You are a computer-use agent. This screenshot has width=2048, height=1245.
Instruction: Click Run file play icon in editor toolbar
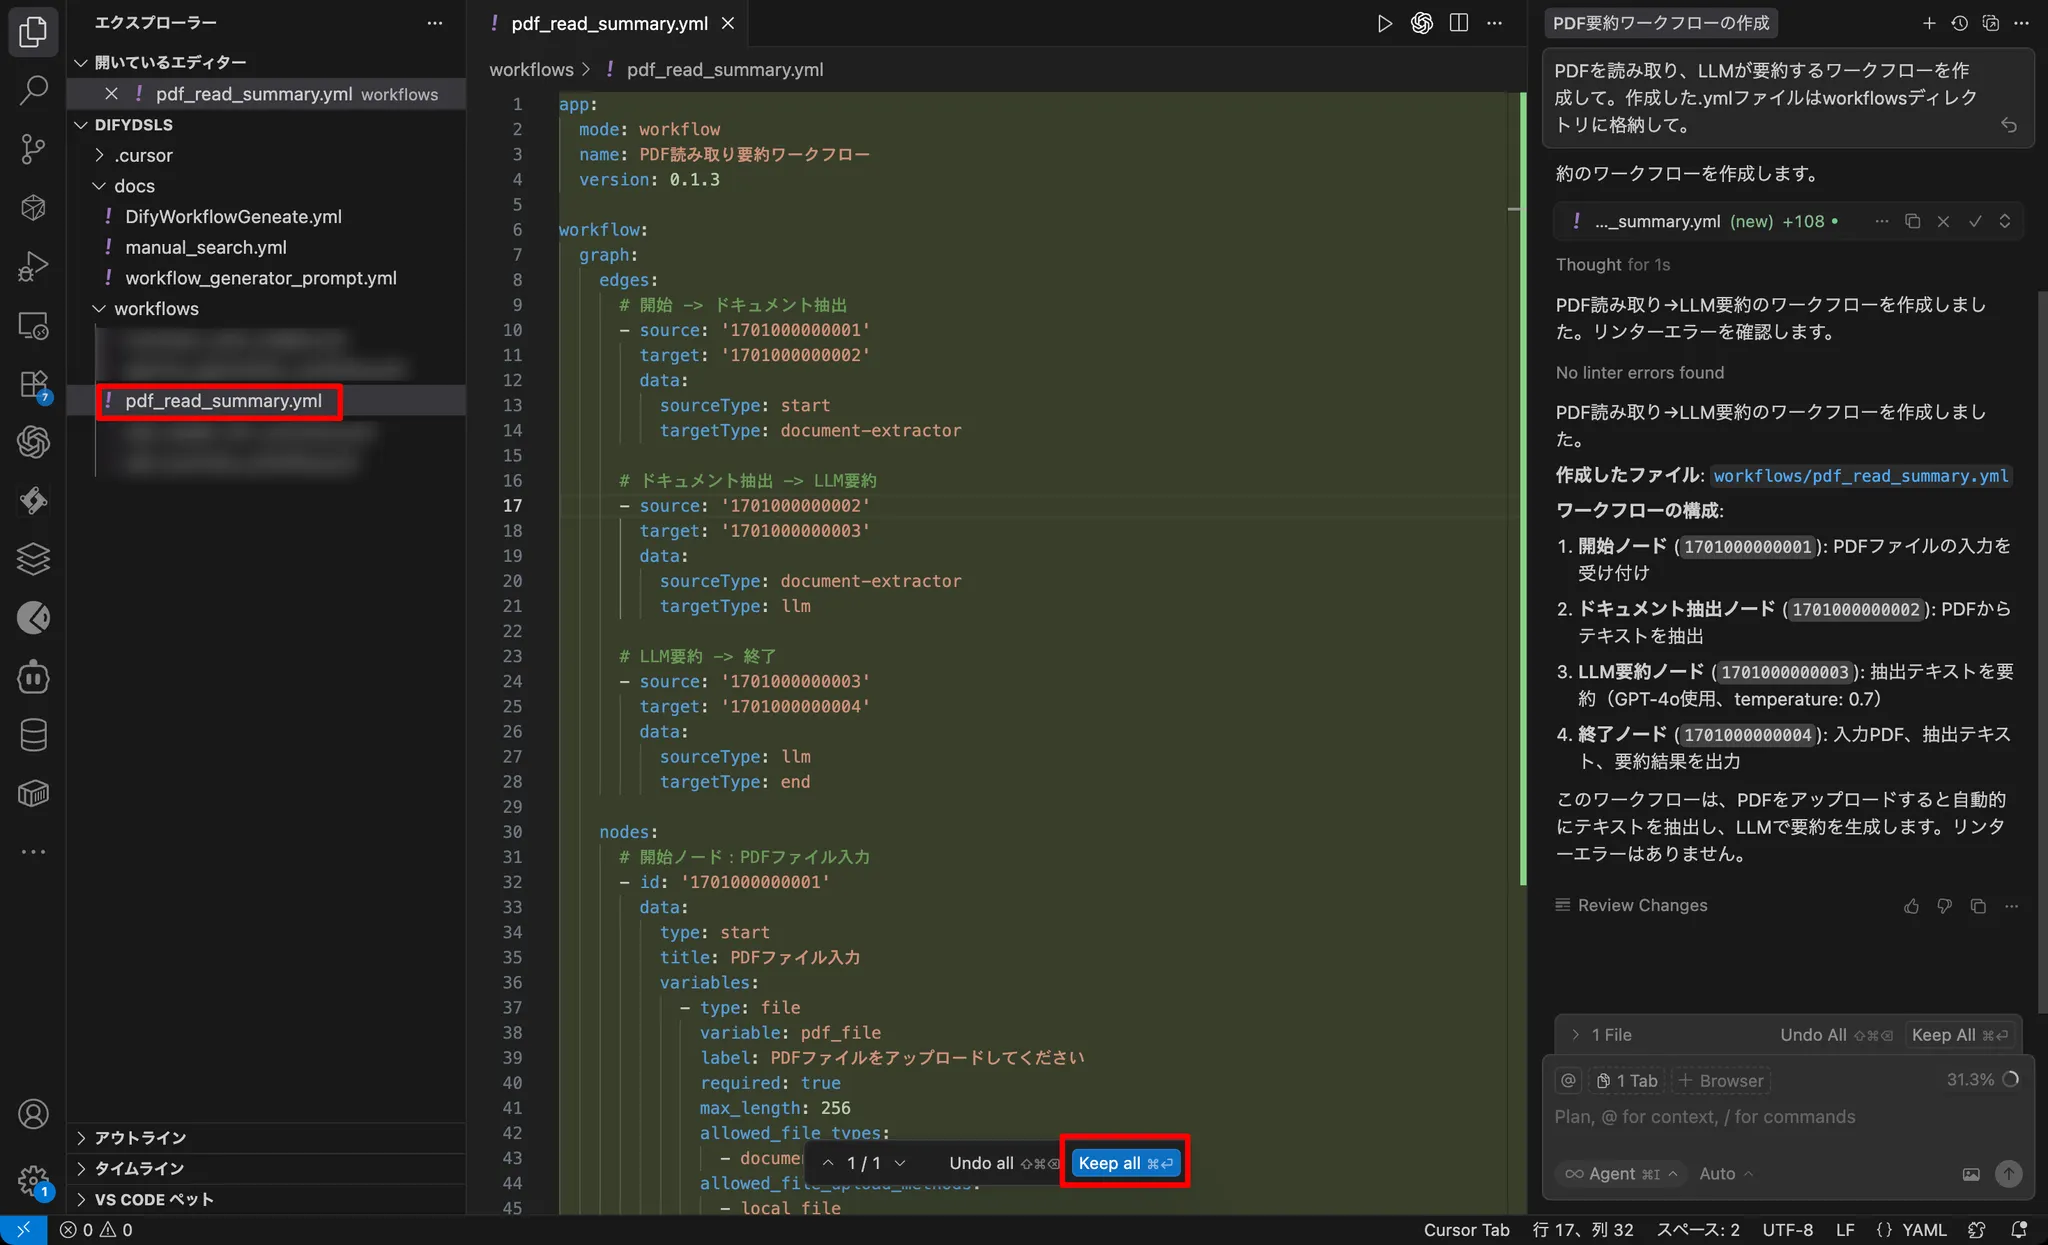coord(1384,23)
